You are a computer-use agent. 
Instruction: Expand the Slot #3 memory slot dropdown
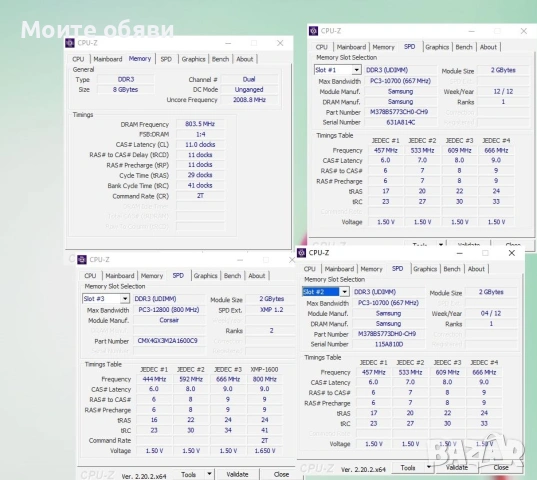click(125, 299)
